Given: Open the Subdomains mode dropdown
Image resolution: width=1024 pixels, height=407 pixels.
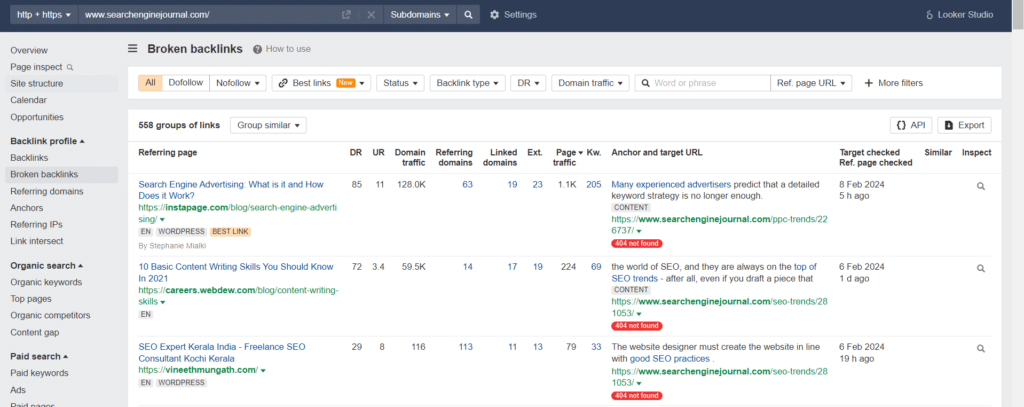Looking at the screenshot, I should pos(420,14).
